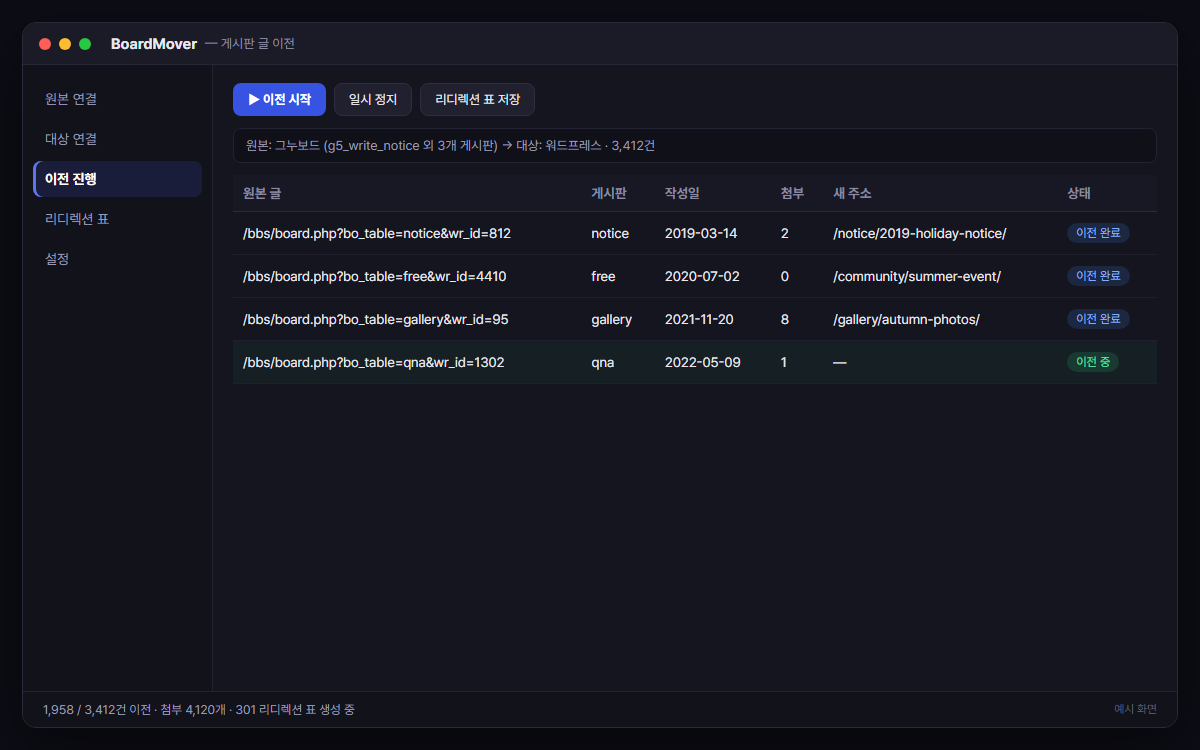Click the 새 주소 column header
The height and width of the screenshot is (750, 1200).
click(x=852, y=193)
